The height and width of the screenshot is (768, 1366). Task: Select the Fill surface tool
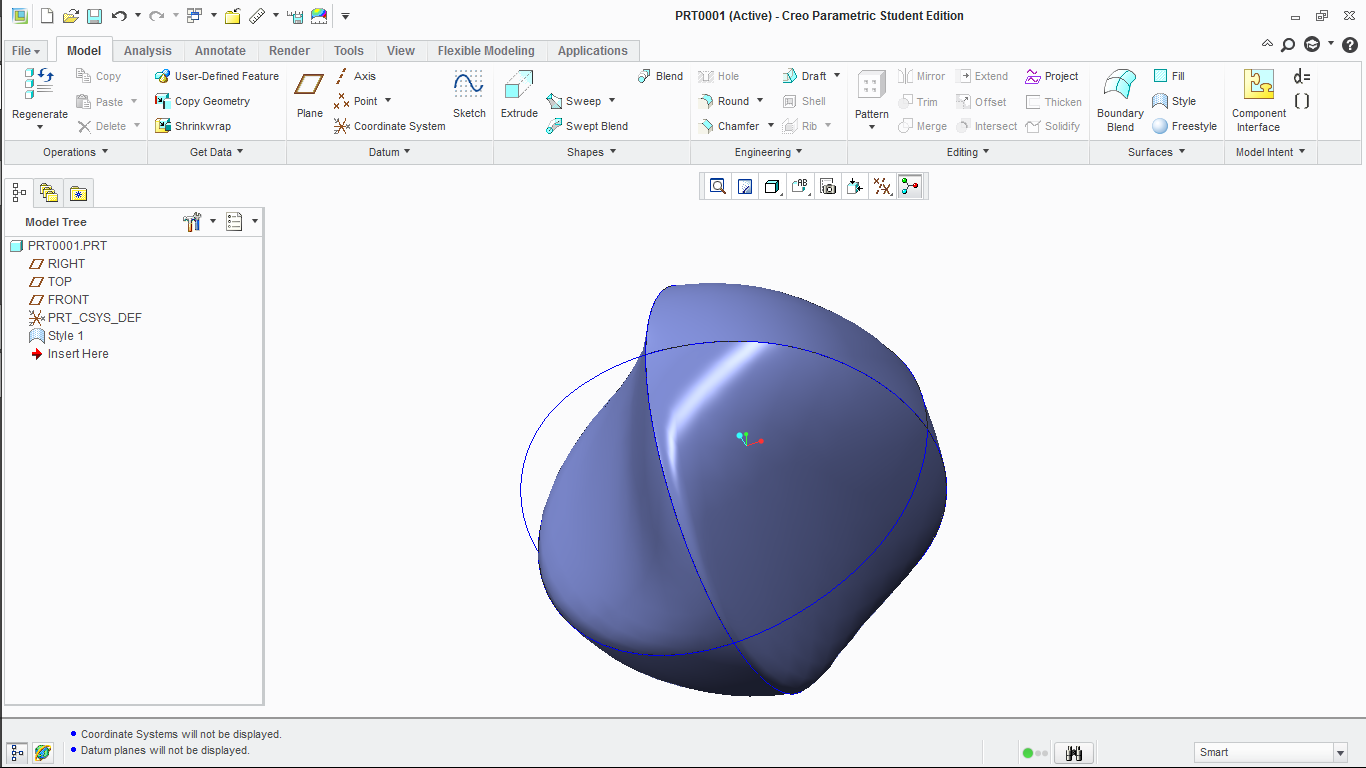1169,76
